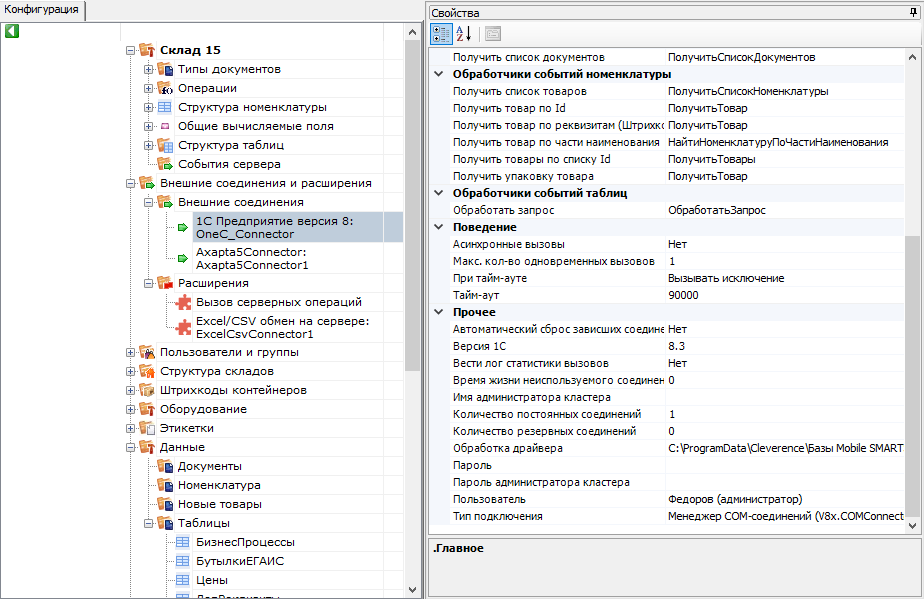Switch properties to alphabetical sort icon

pyautogui.click(x=464, y=34)
